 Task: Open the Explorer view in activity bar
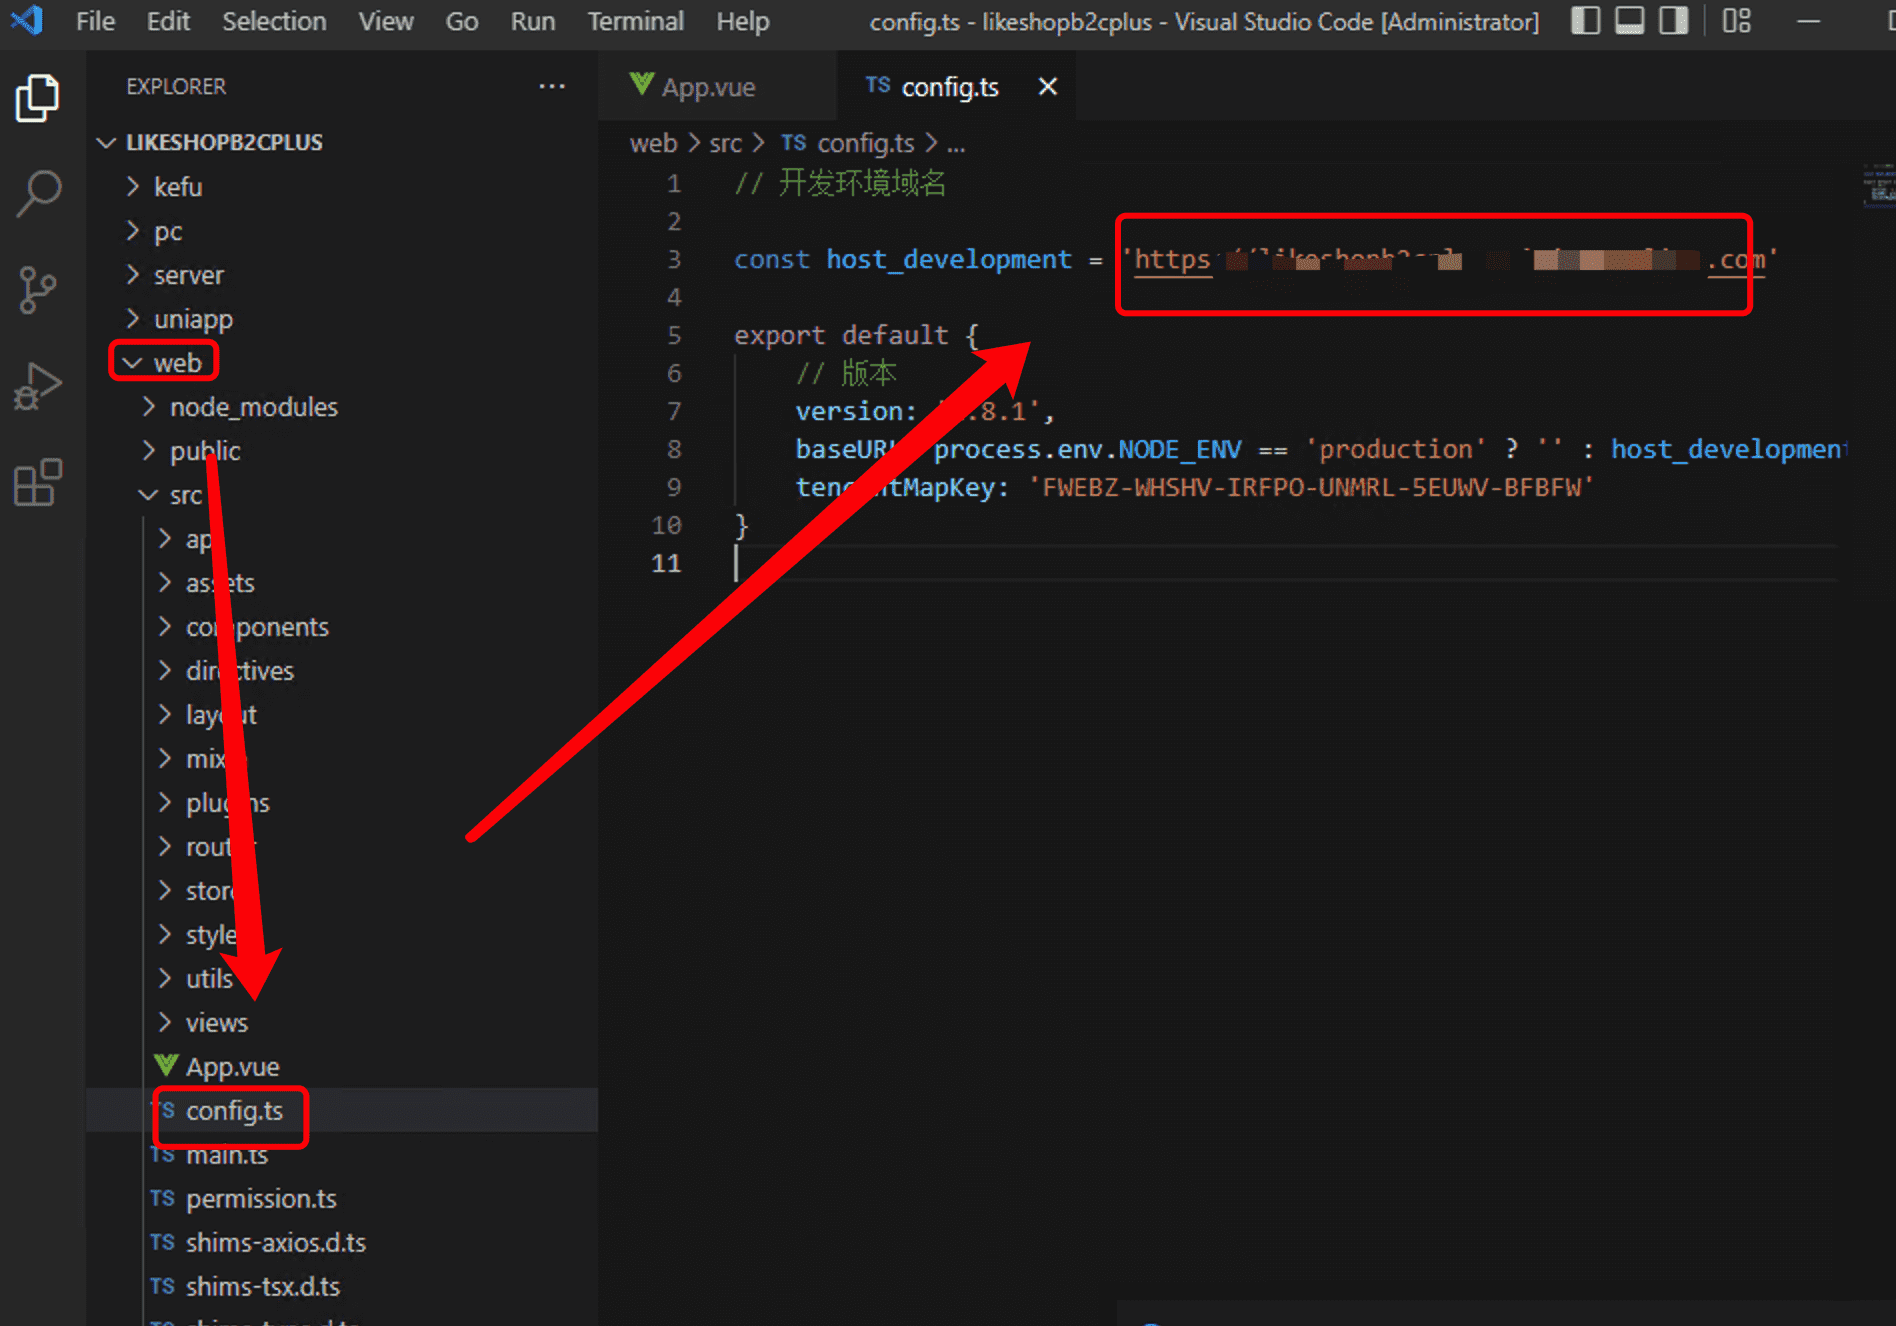(38, 98)
